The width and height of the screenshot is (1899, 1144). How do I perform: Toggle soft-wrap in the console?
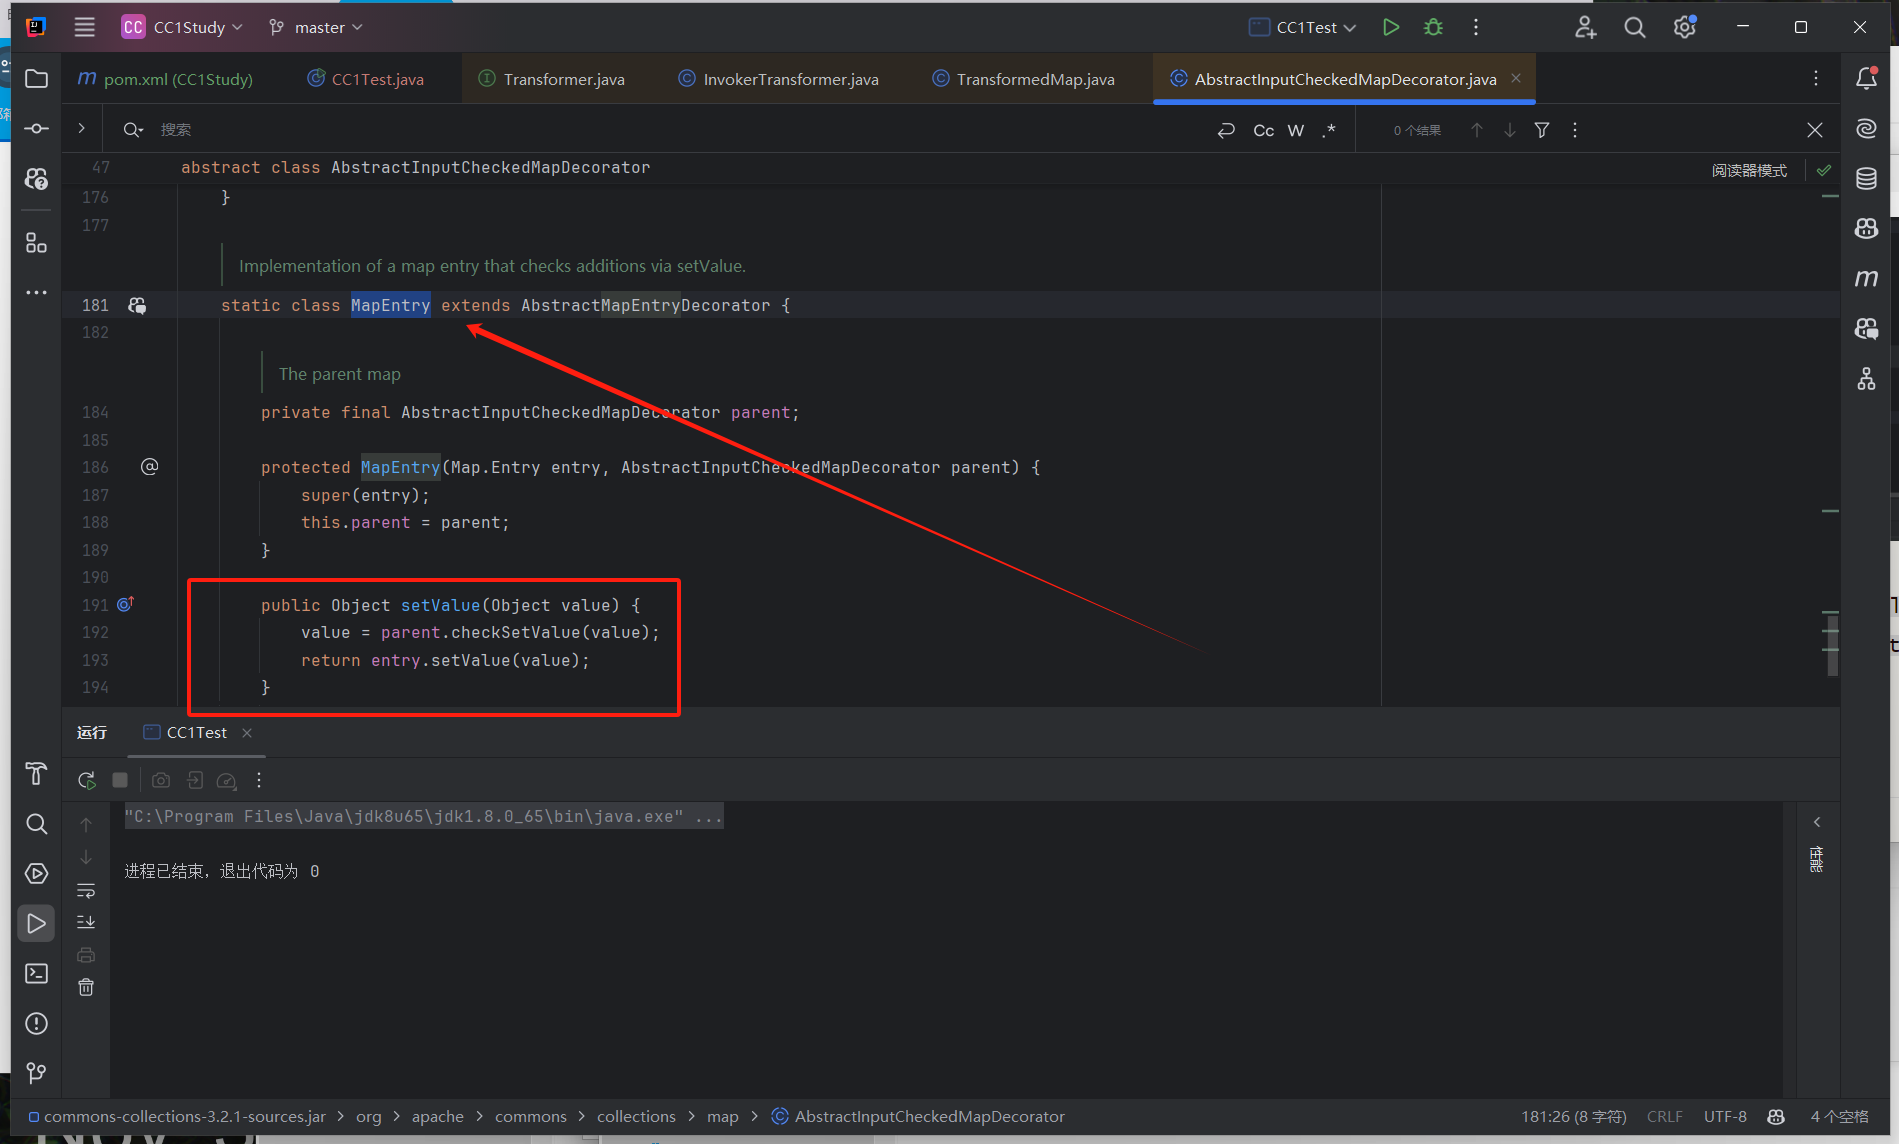point(86,890)
